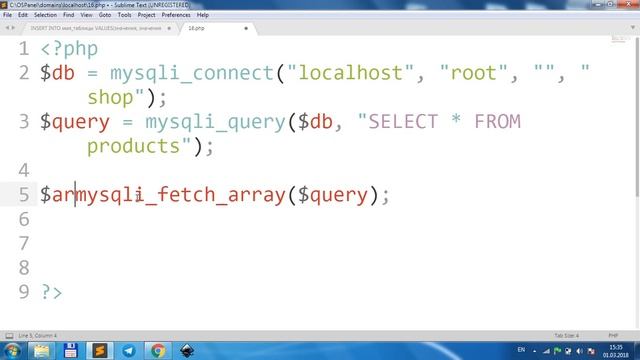Open the Goto menu
Image resolution: width=640 pixels, height=360 pixels.
click(105, 15)
